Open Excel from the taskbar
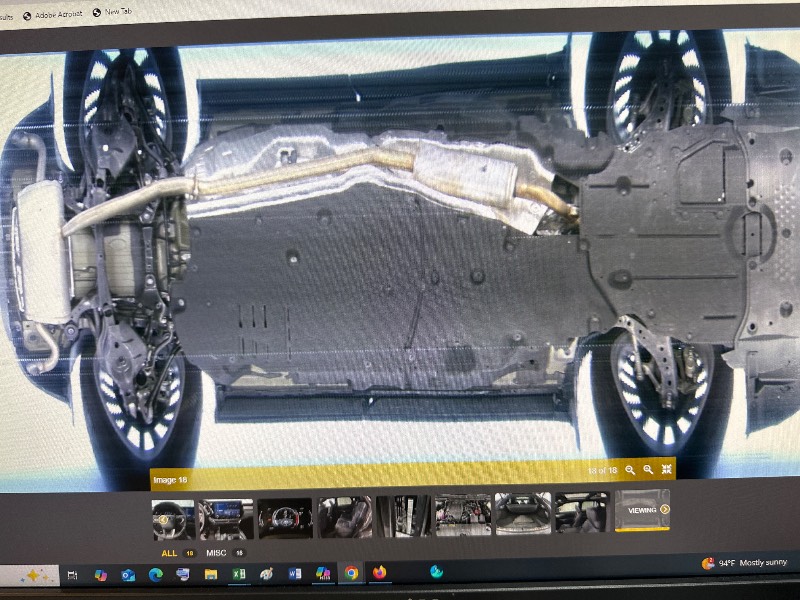Viewport: 800px width, 600px height. click(238, 574)
